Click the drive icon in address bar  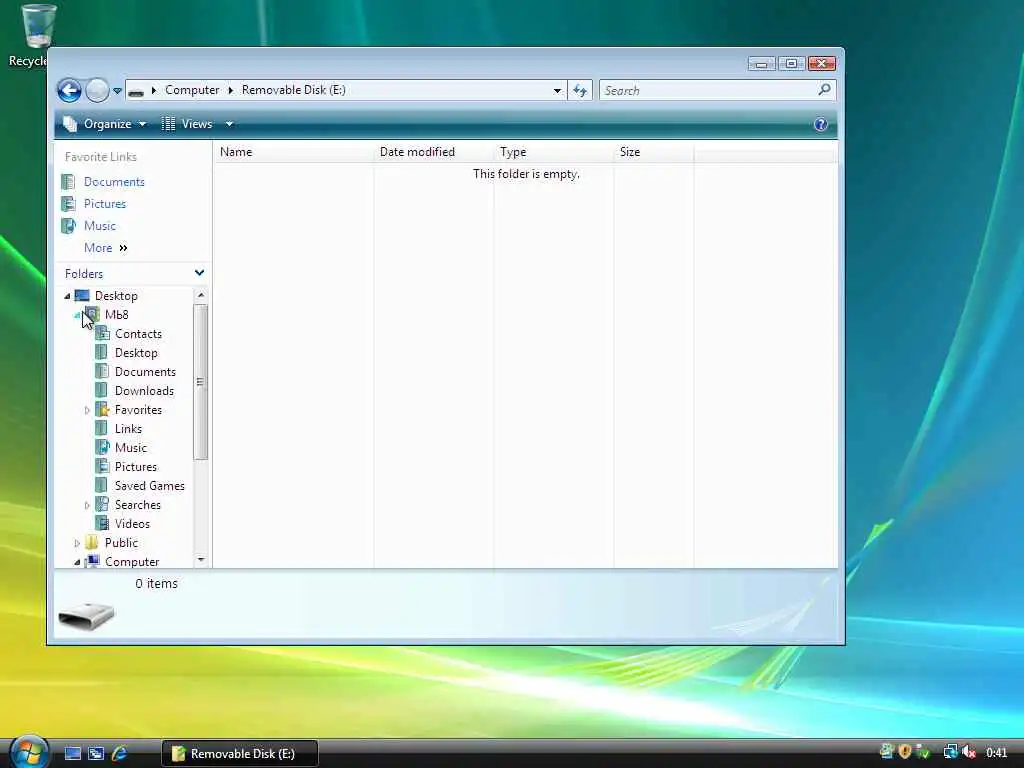[136, 91]
